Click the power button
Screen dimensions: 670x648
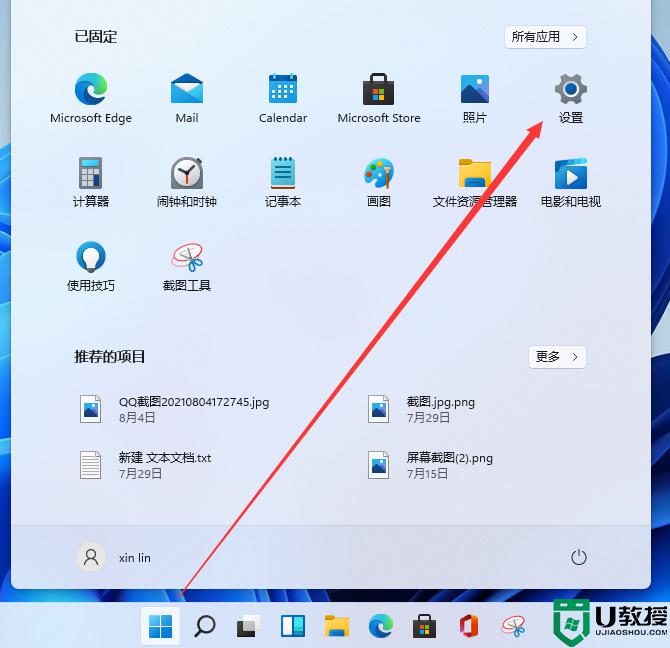click(577, 557)
